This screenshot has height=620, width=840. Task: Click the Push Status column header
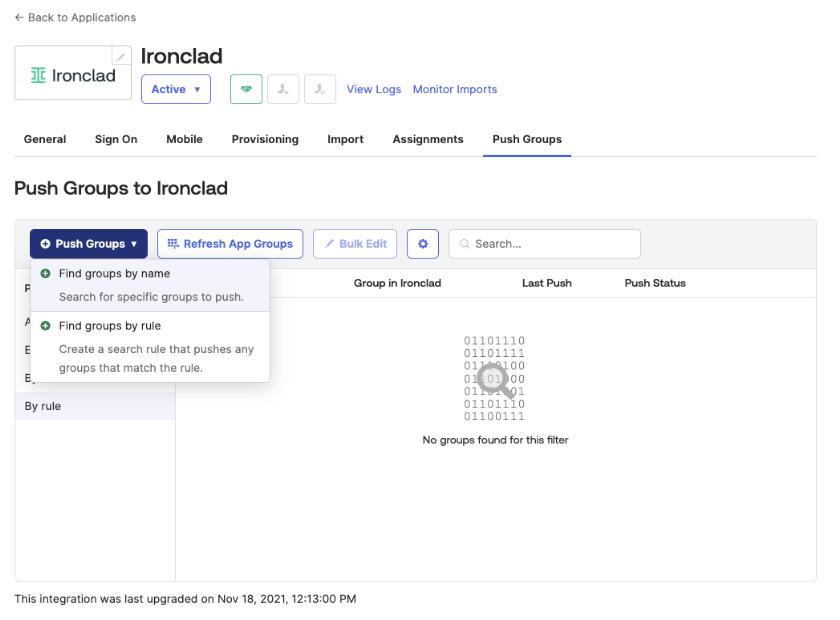(x=655, y=283)
